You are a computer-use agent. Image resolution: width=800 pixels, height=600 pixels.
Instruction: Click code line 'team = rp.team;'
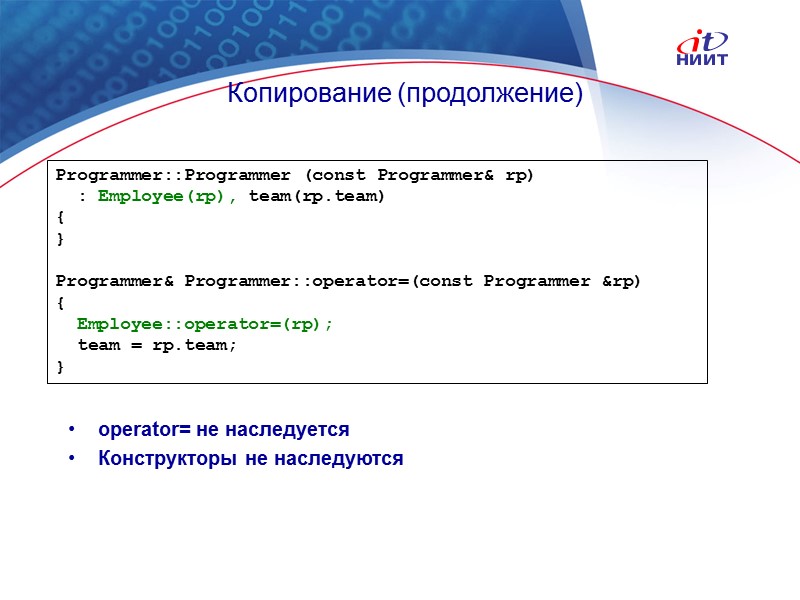[x=157, y=345]
